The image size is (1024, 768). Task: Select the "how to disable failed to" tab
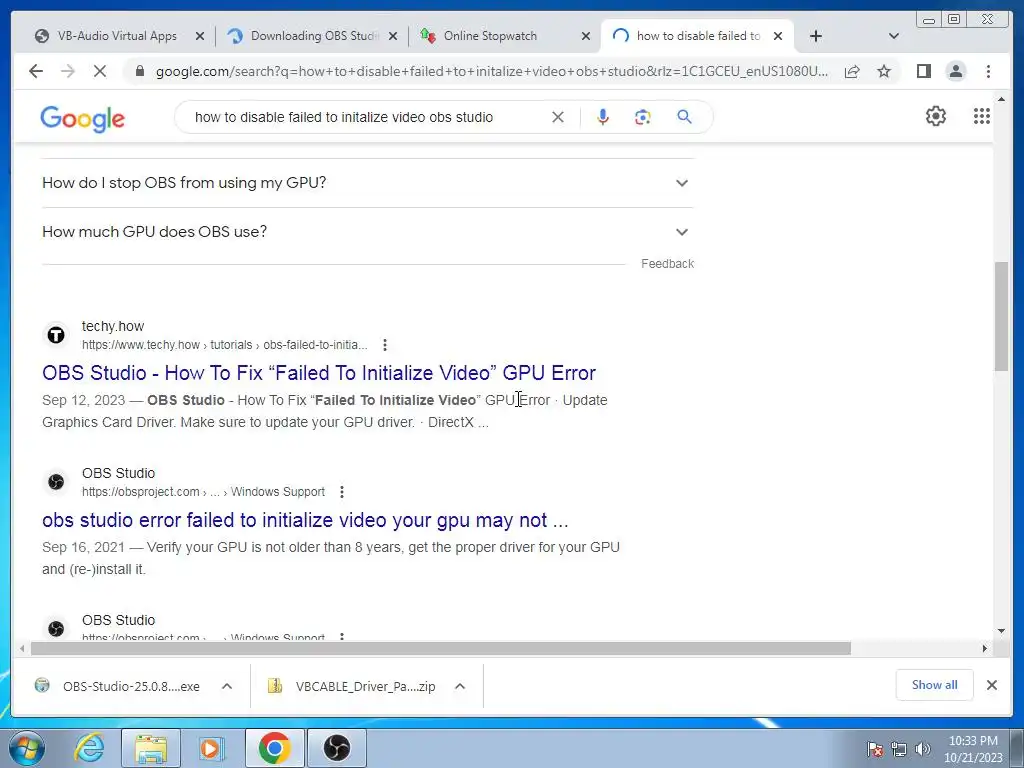click(697, 36)
